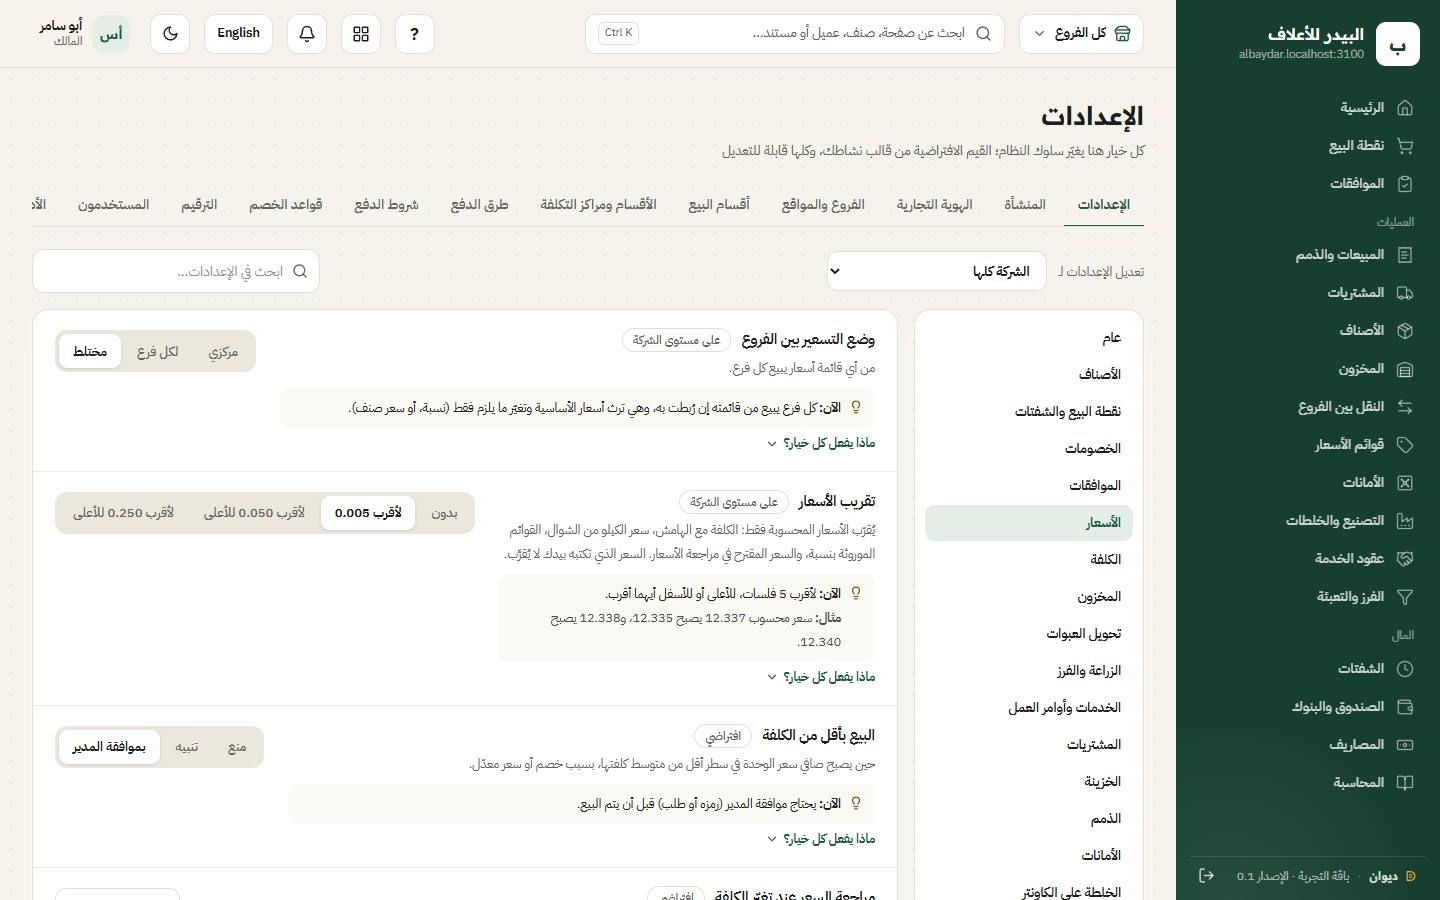
Task: Open تحويل العبوات settings category
Action: [1028, 634]
